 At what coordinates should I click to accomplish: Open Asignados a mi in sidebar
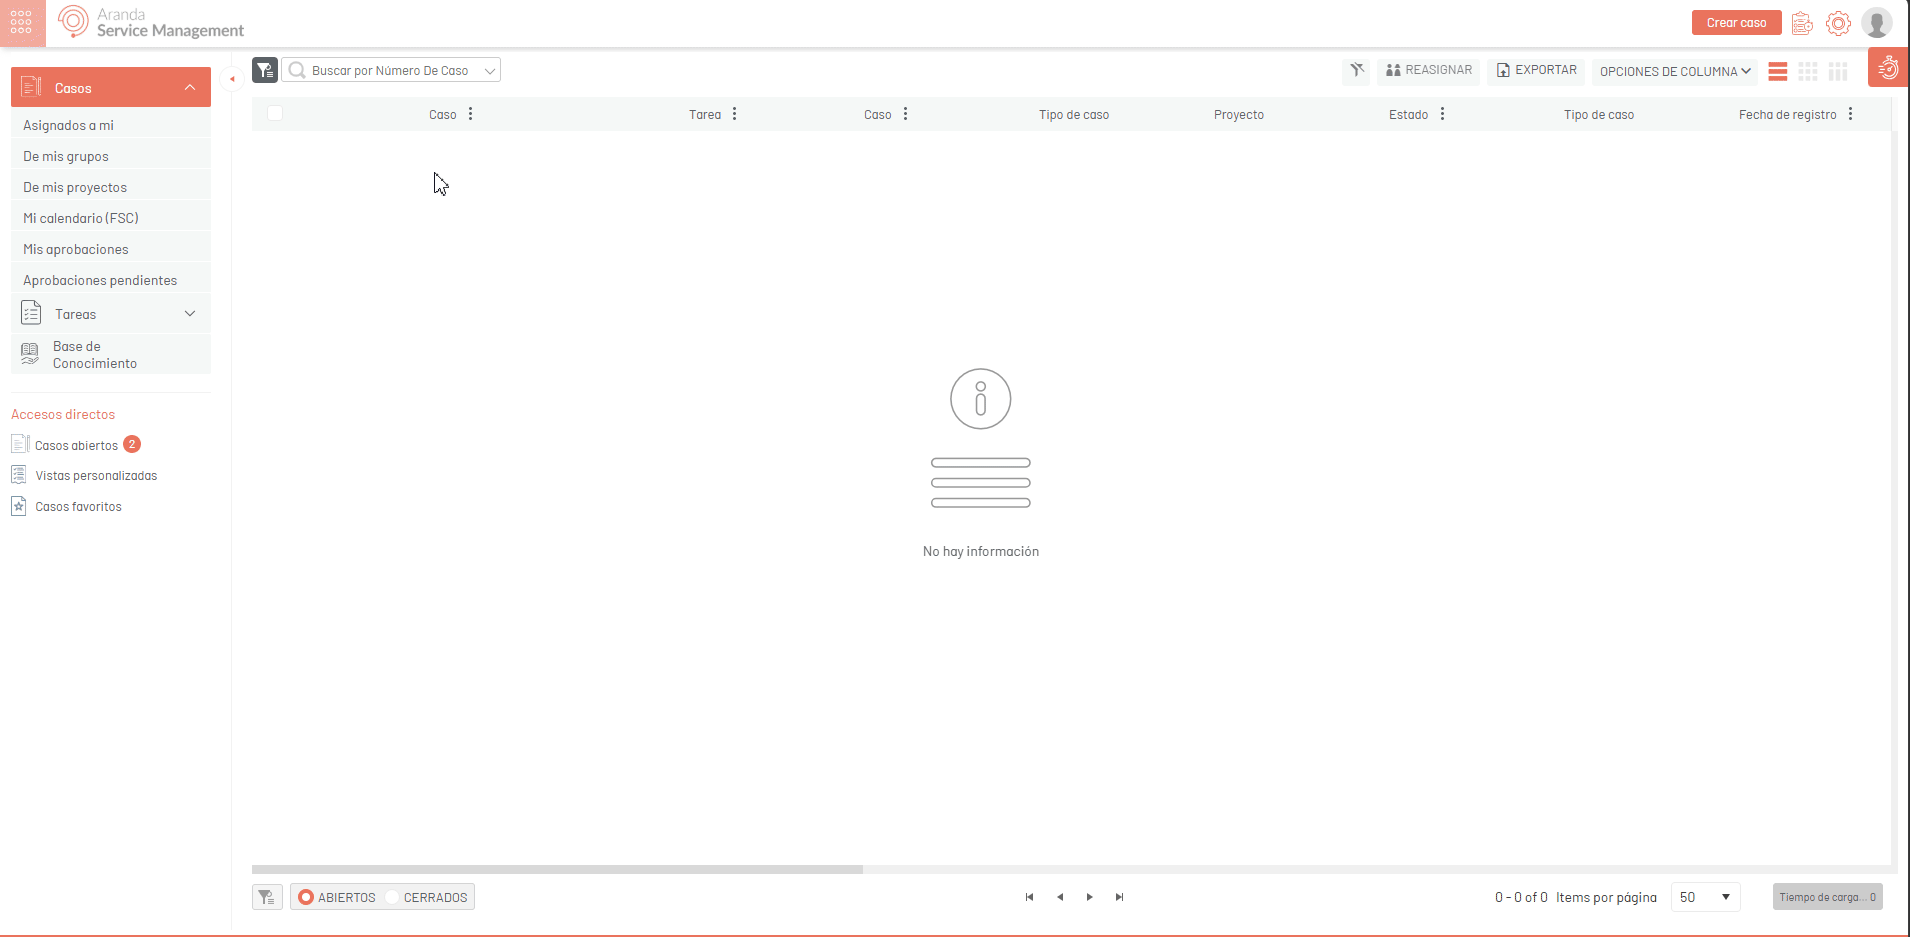(69, 125)
